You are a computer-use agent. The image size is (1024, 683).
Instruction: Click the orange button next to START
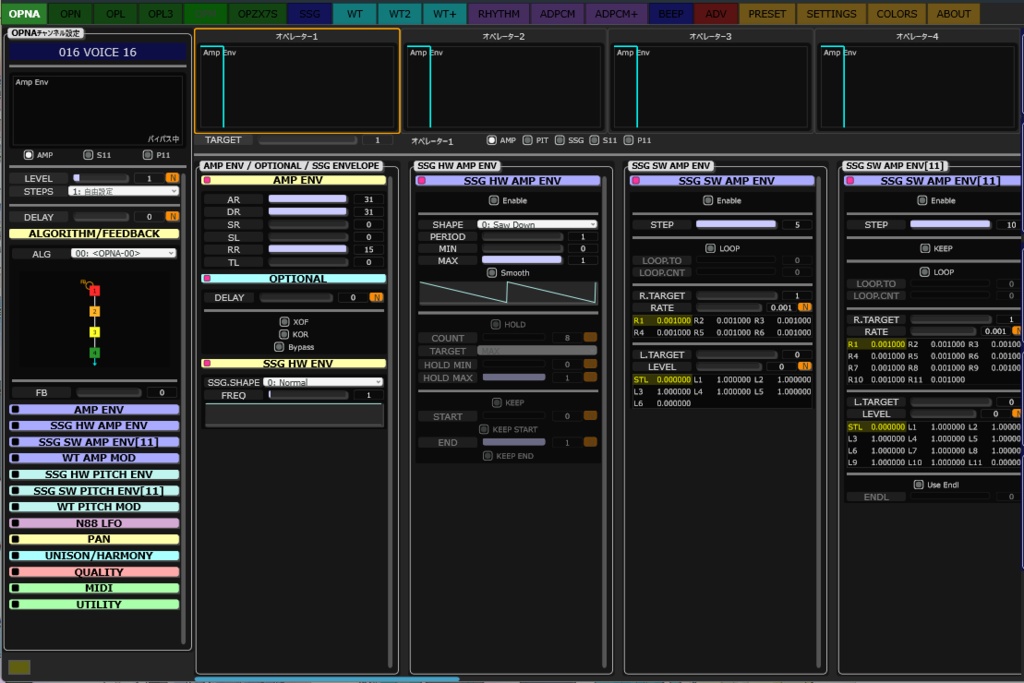[x=590, y=416]
